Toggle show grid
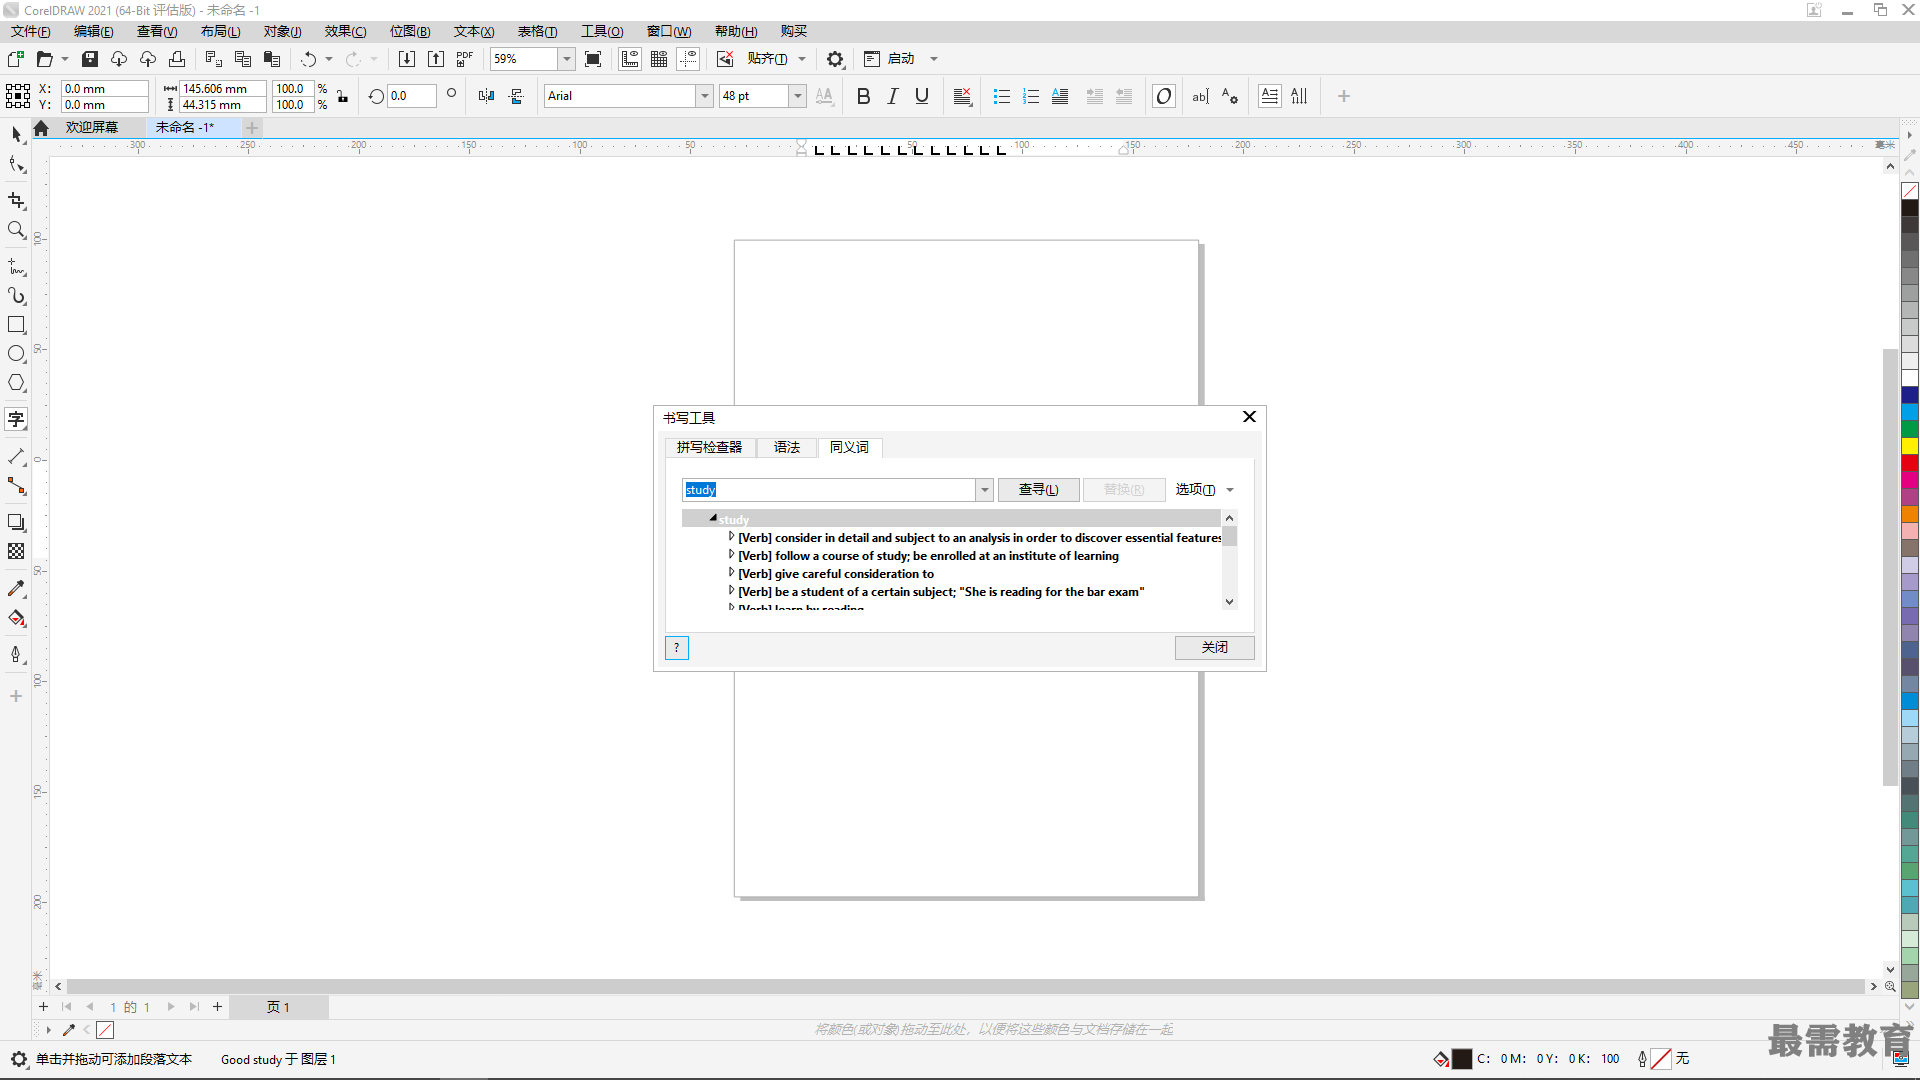The height and width of the screenshot is (1080, 1920). [659, 59]
